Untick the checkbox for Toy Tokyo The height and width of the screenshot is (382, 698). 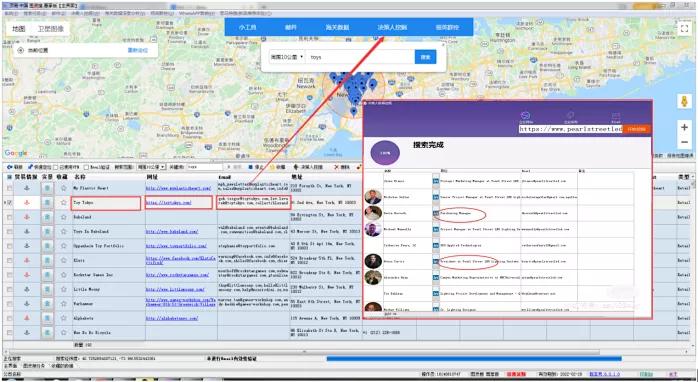9,203
